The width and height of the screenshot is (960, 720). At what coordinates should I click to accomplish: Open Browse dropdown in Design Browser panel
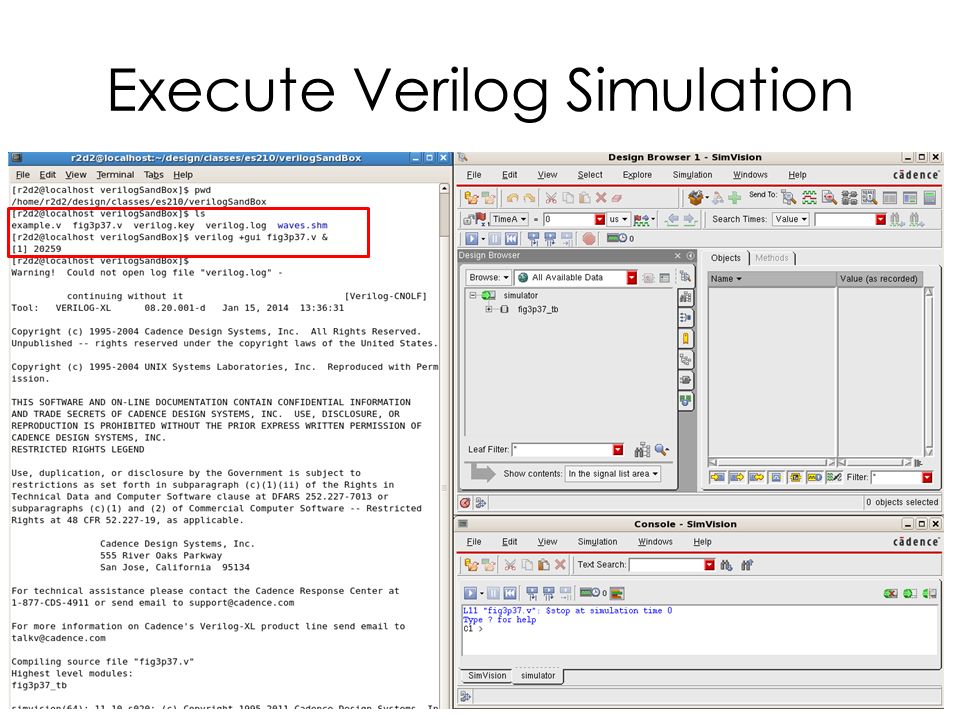pyautogui.click(x=488, y=277)
